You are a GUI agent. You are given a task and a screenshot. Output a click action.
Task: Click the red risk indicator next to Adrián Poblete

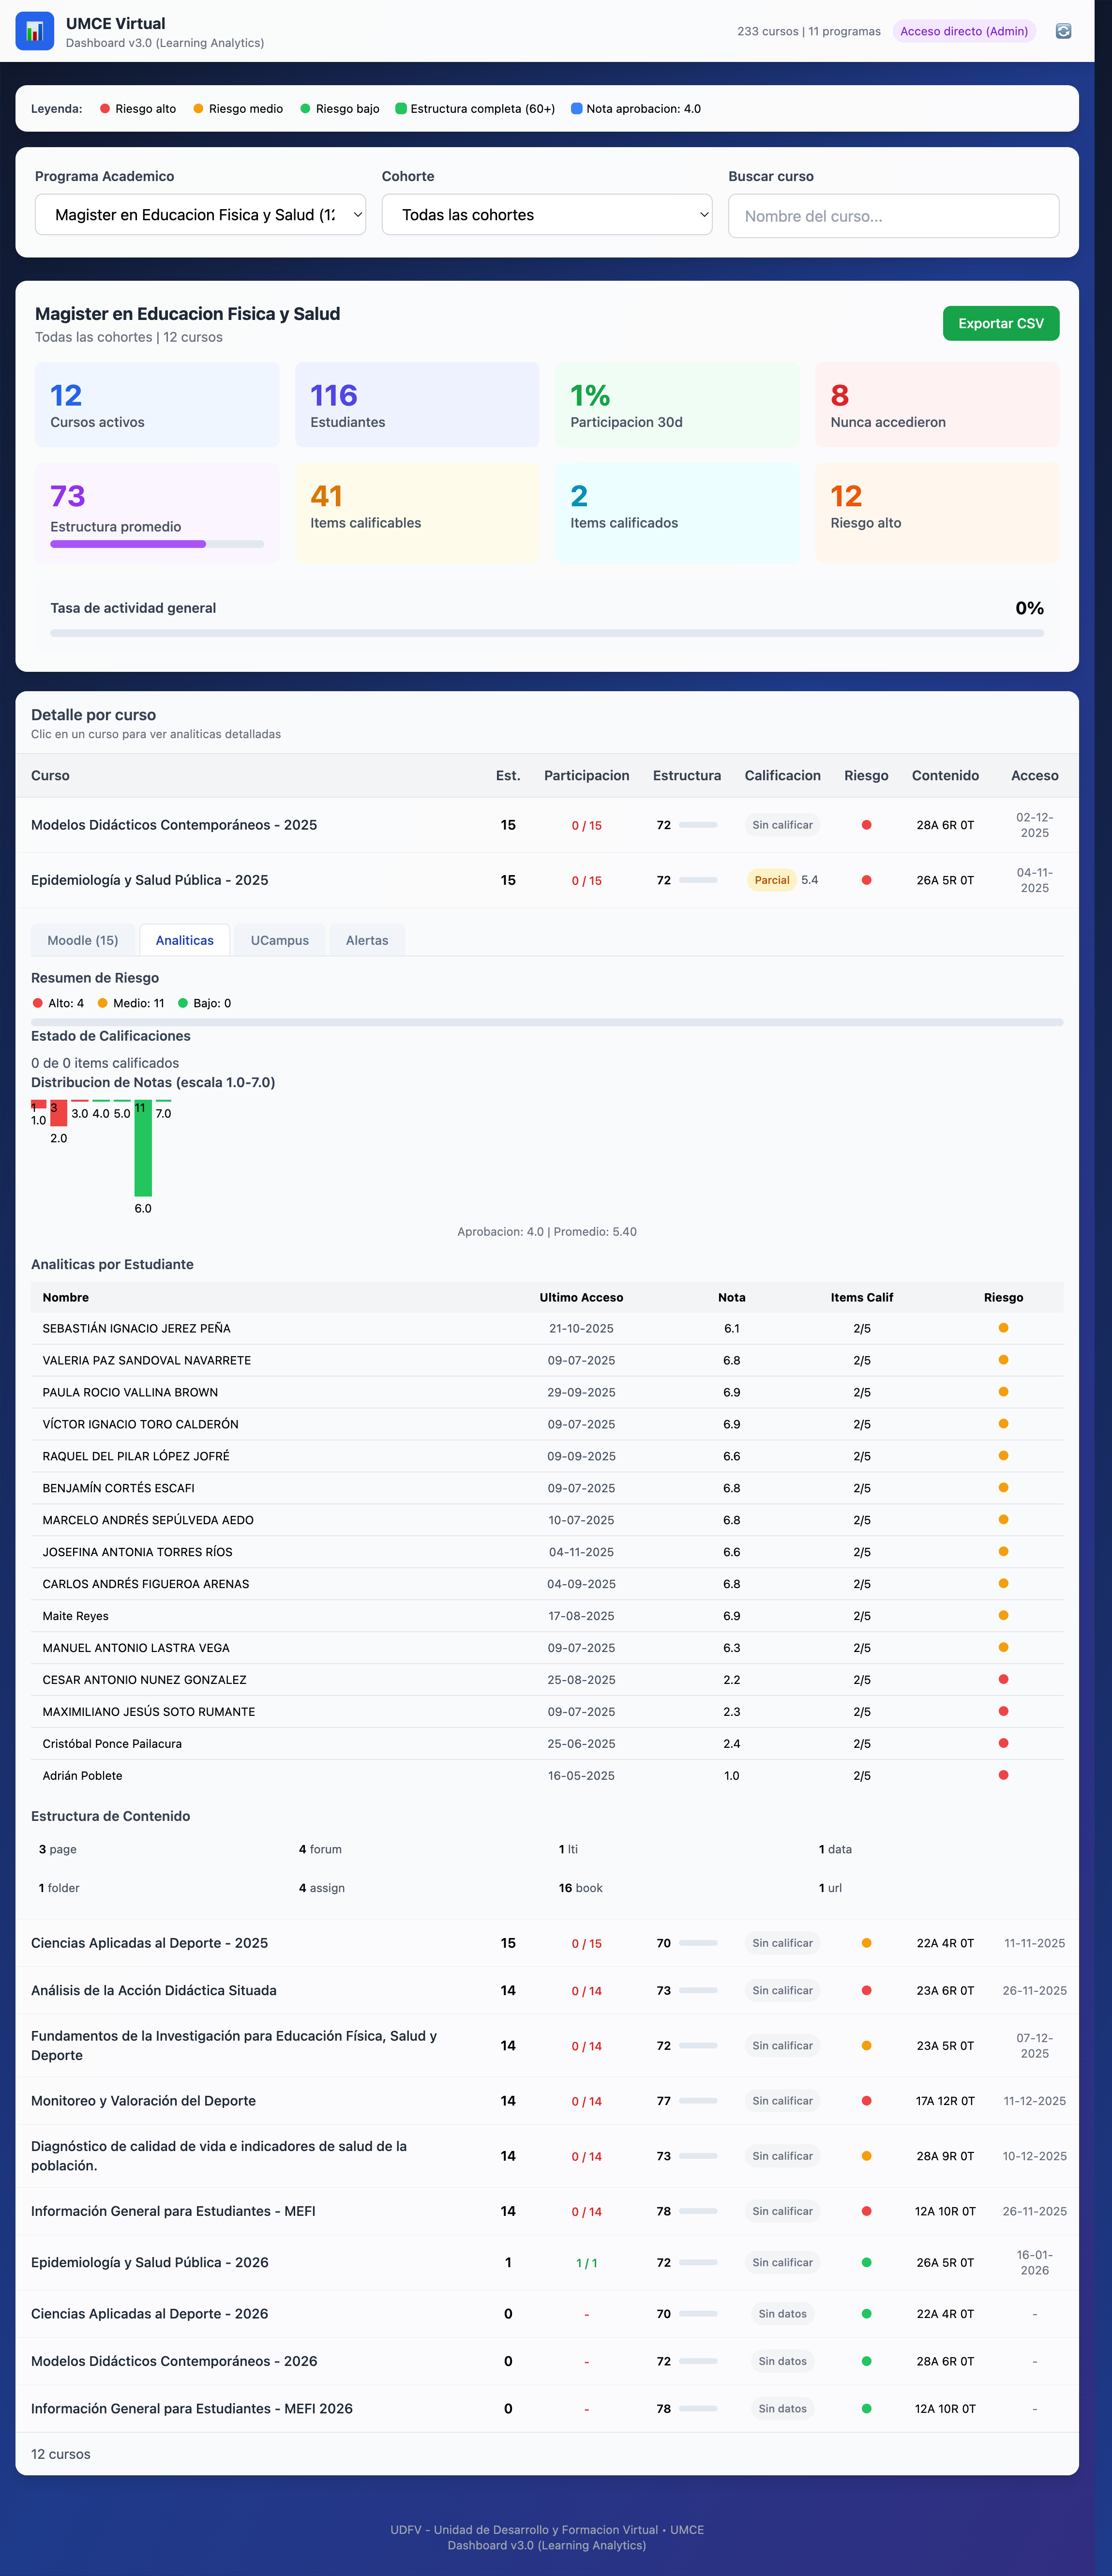pyautogui.click(x=1003, y=1775)
